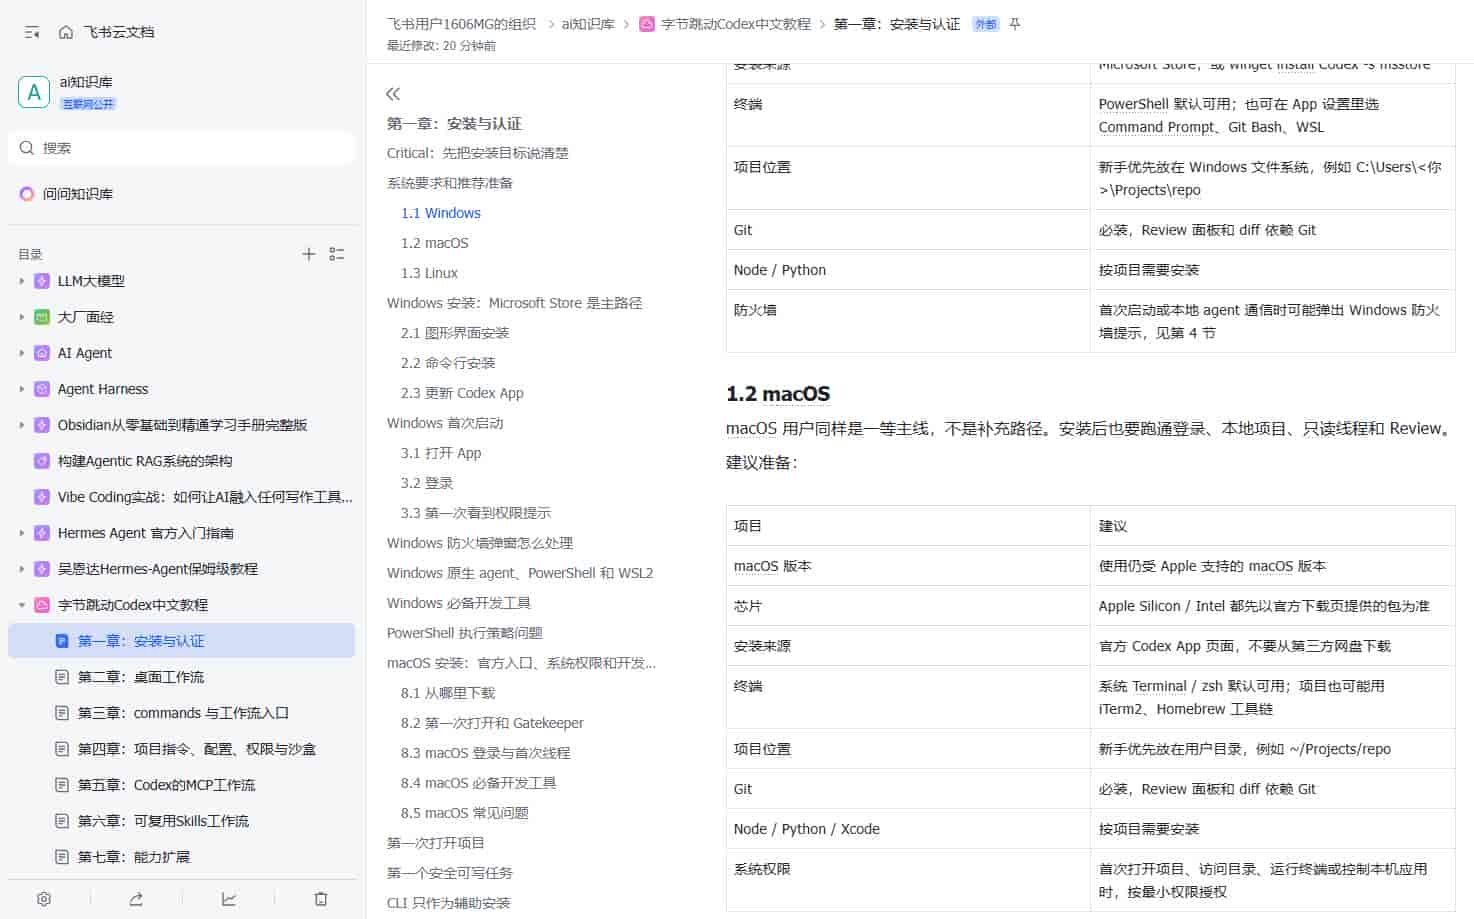1474x919 pixels.
Task: Click the share icon at sidebar bottom
Action: click(136, 899)
